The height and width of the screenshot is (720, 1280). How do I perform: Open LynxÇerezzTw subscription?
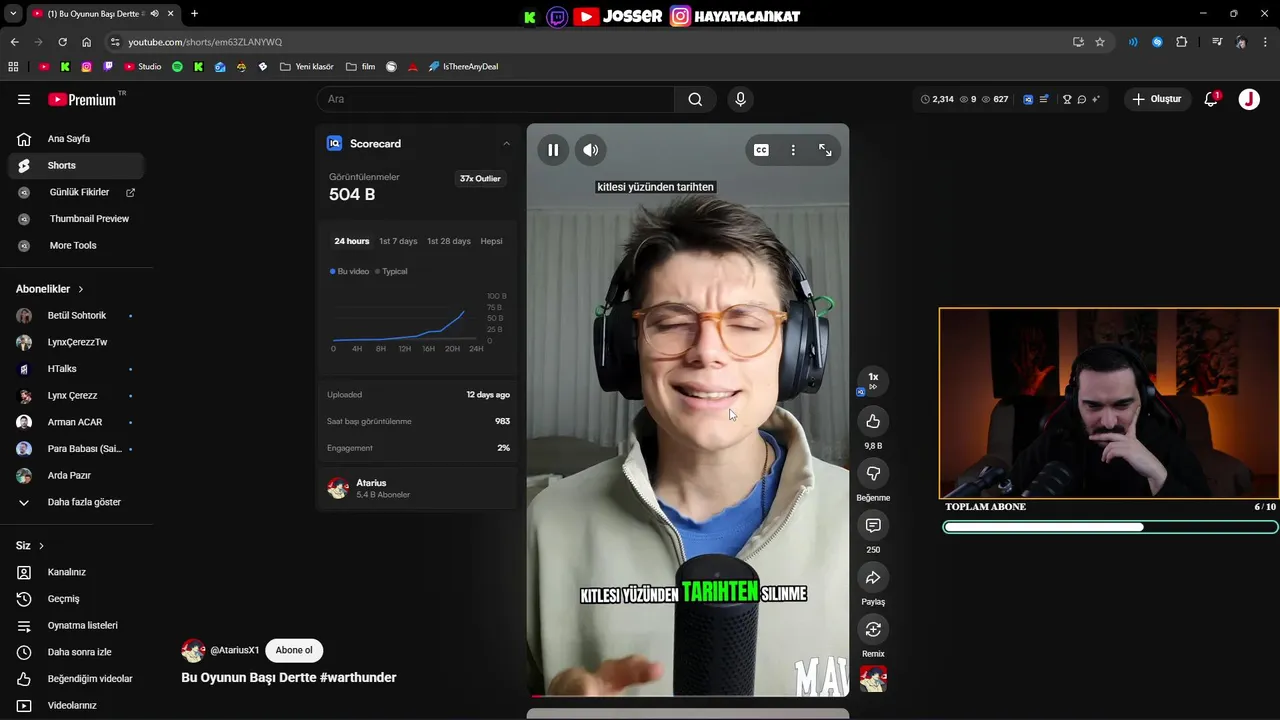(76, 342)
